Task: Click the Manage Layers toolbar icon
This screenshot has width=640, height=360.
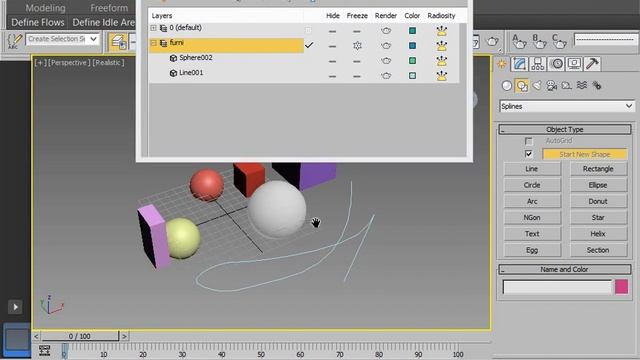Action: coord(118,42)
